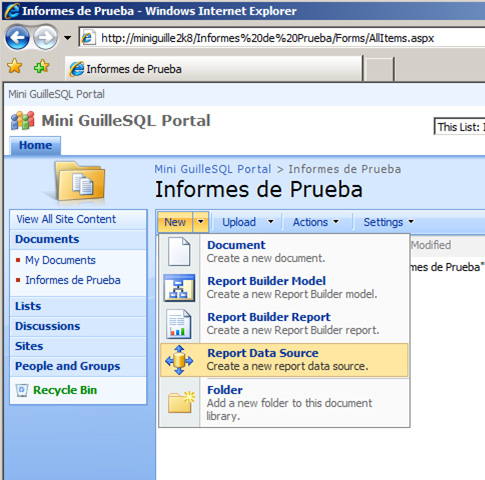Screen dimensions: 485x480
Task: Select the Home tab
Action: pos(35,145)
